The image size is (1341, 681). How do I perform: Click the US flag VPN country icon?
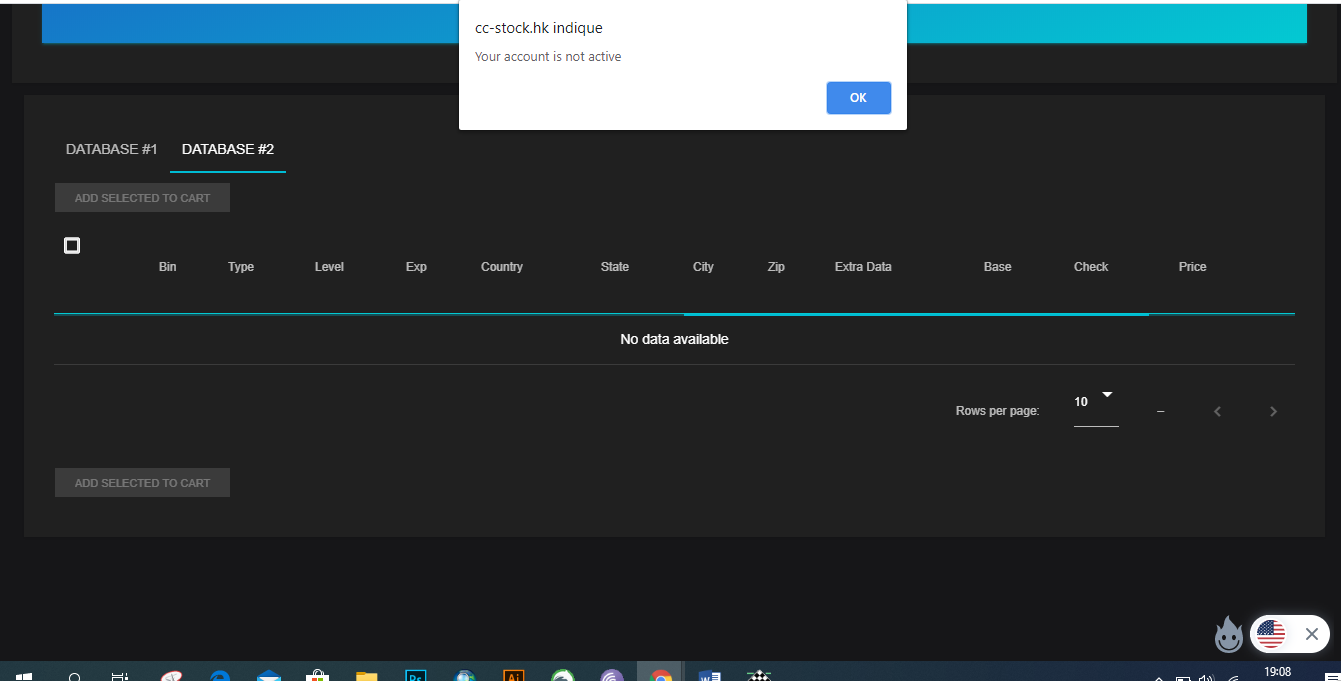point(1271,634)
